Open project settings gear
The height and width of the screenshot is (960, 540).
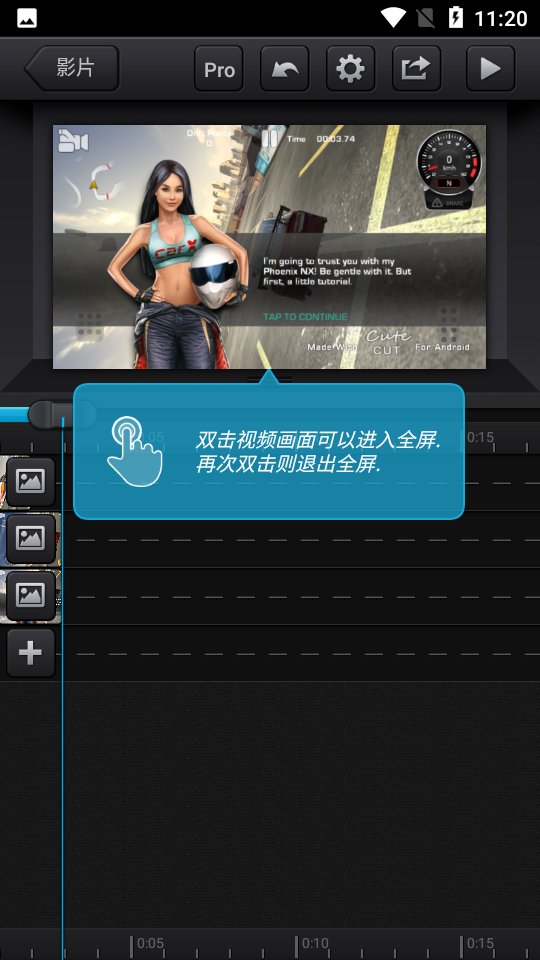[x=351, y=69]
